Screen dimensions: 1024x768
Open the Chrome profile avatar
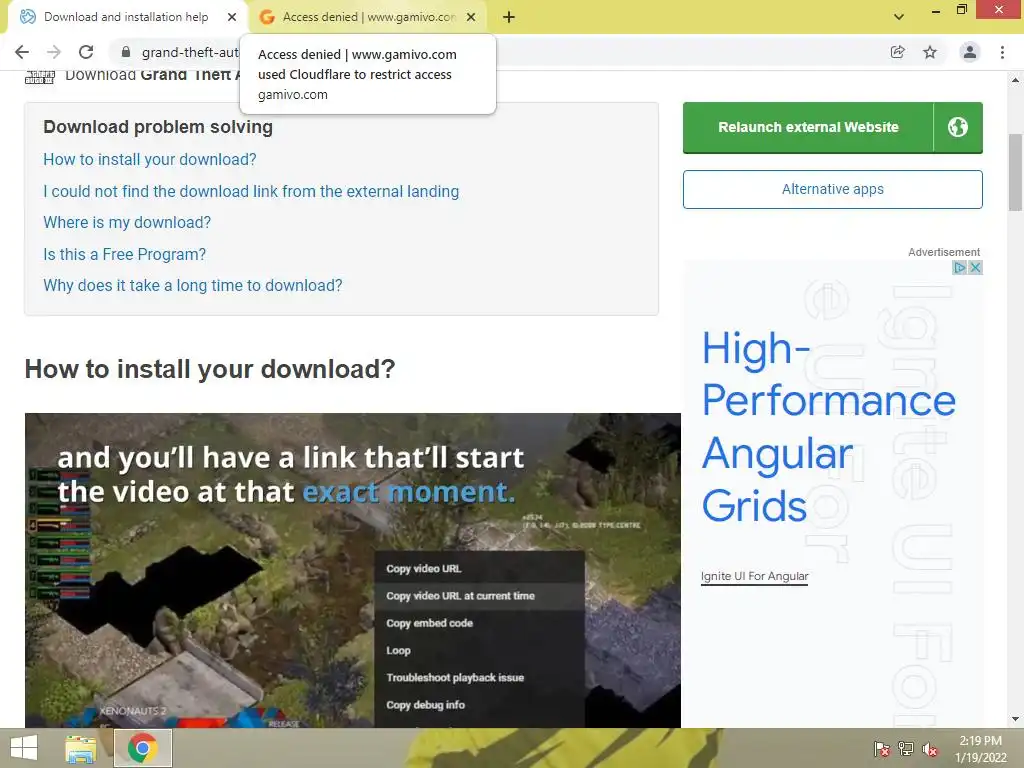click(x=970, y=52)
